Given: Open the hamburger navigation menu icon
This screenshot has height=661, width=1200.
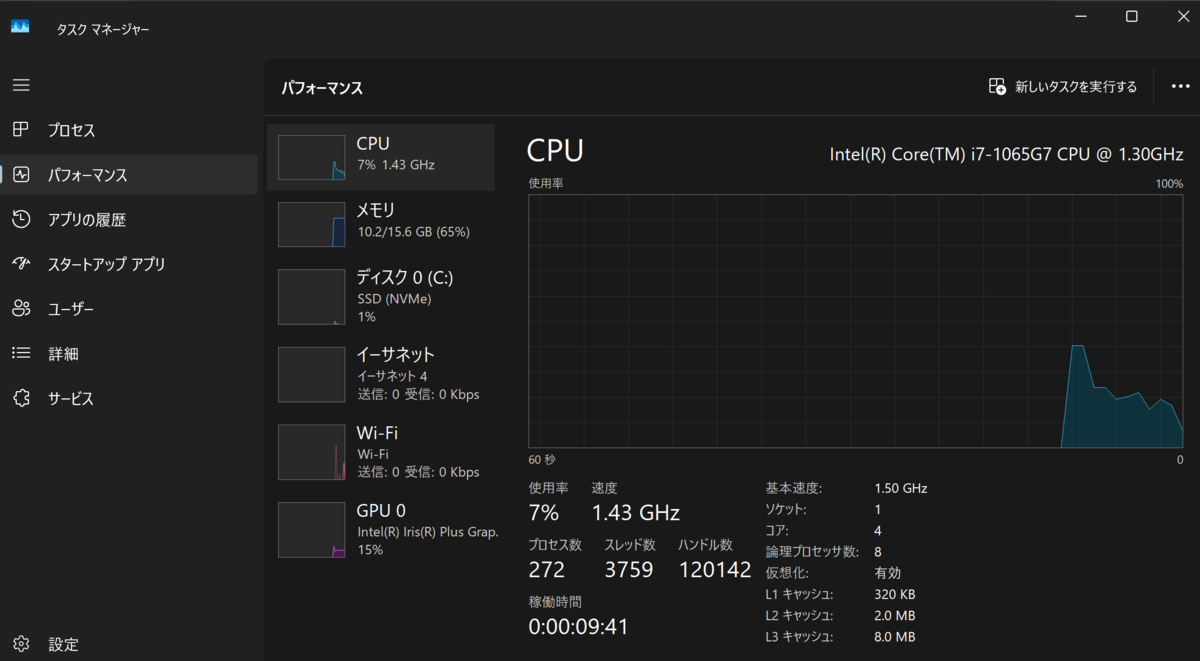Looking at the screenshot, I should [21, 85].
